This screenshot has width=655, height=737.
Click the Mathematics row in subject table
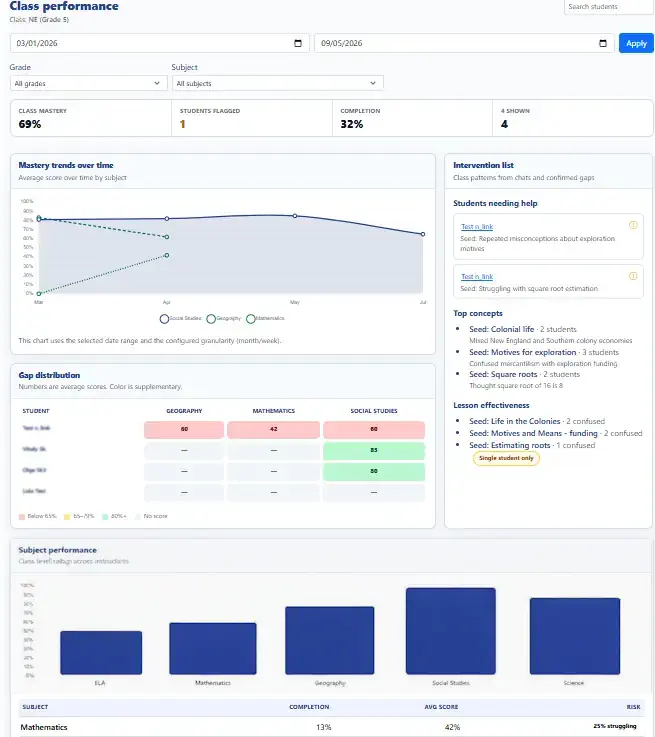pyautogui.click(x=332, y=727)
